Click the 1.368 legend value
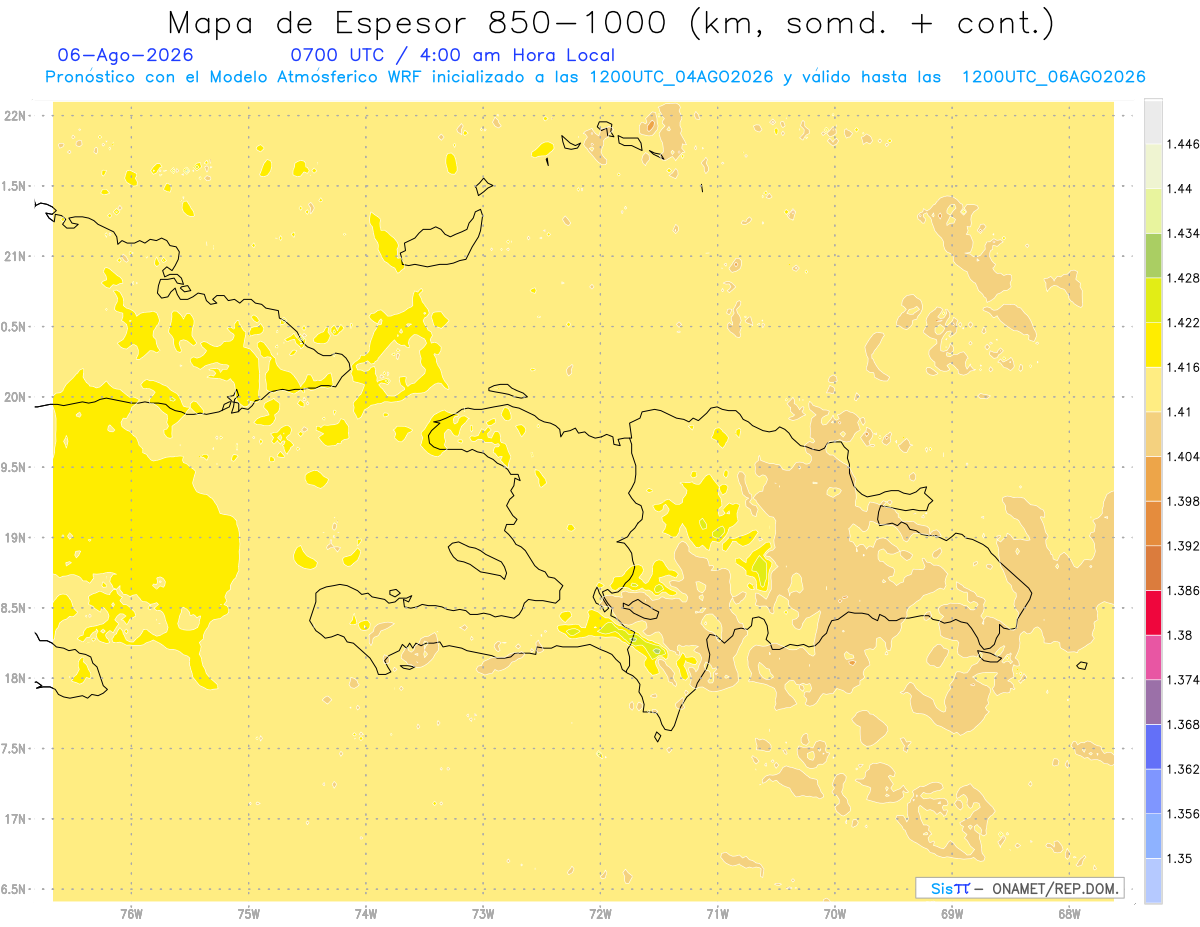 [x=1183, y=724]
